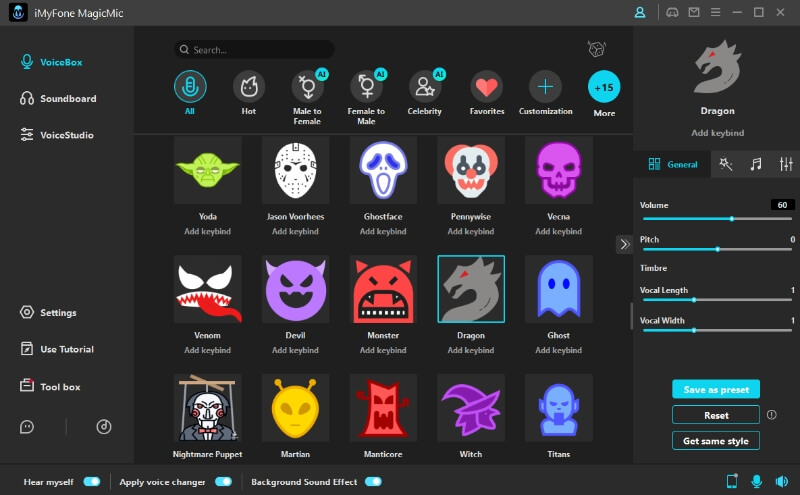Open Use Tutorial from the sidebar
800x495 pixels.
57,349
